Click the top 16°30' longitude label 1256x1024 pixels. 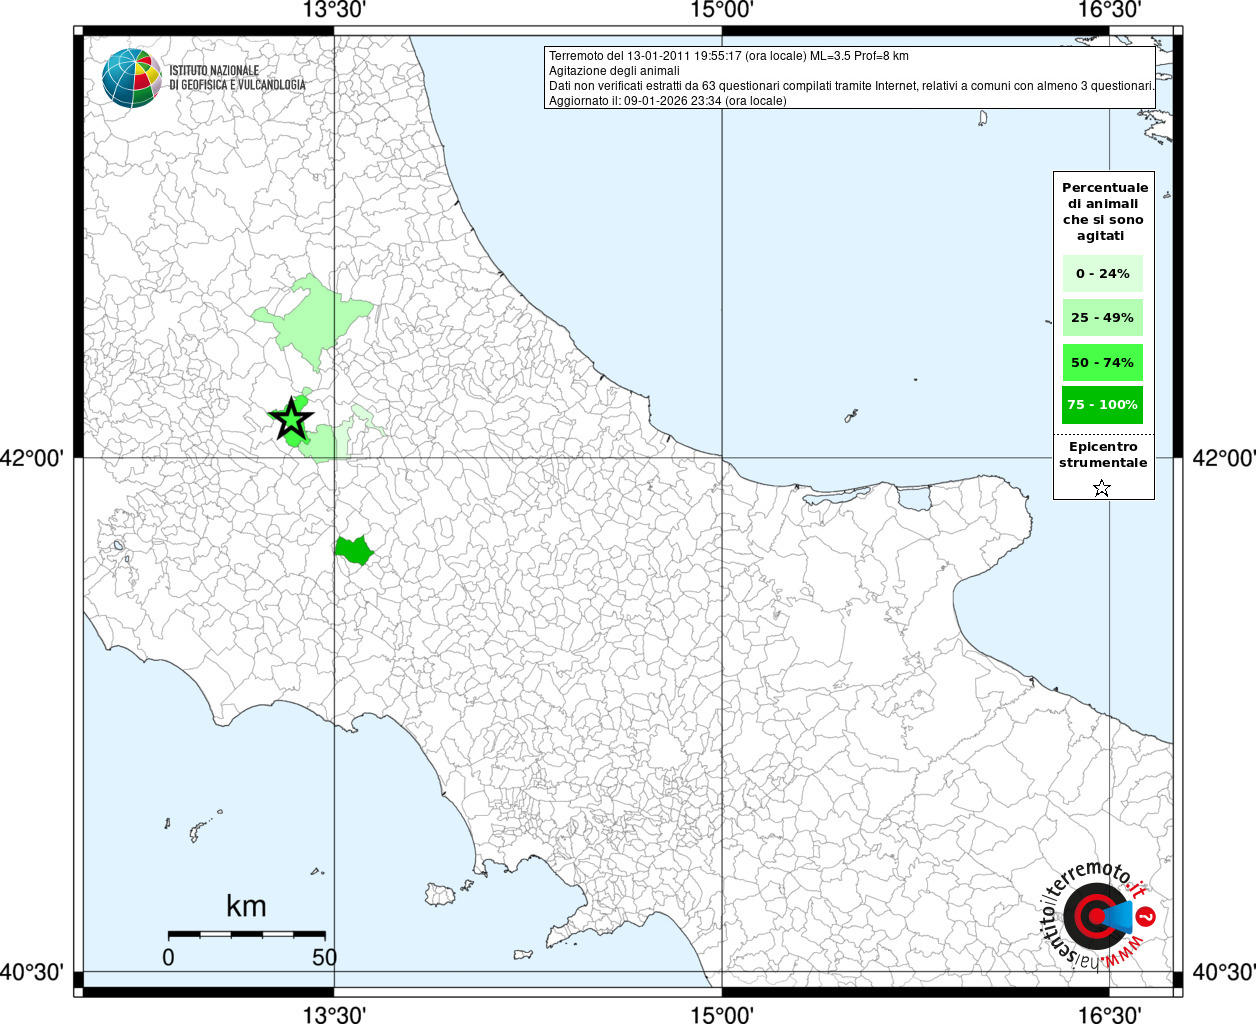coord(1110,11)
